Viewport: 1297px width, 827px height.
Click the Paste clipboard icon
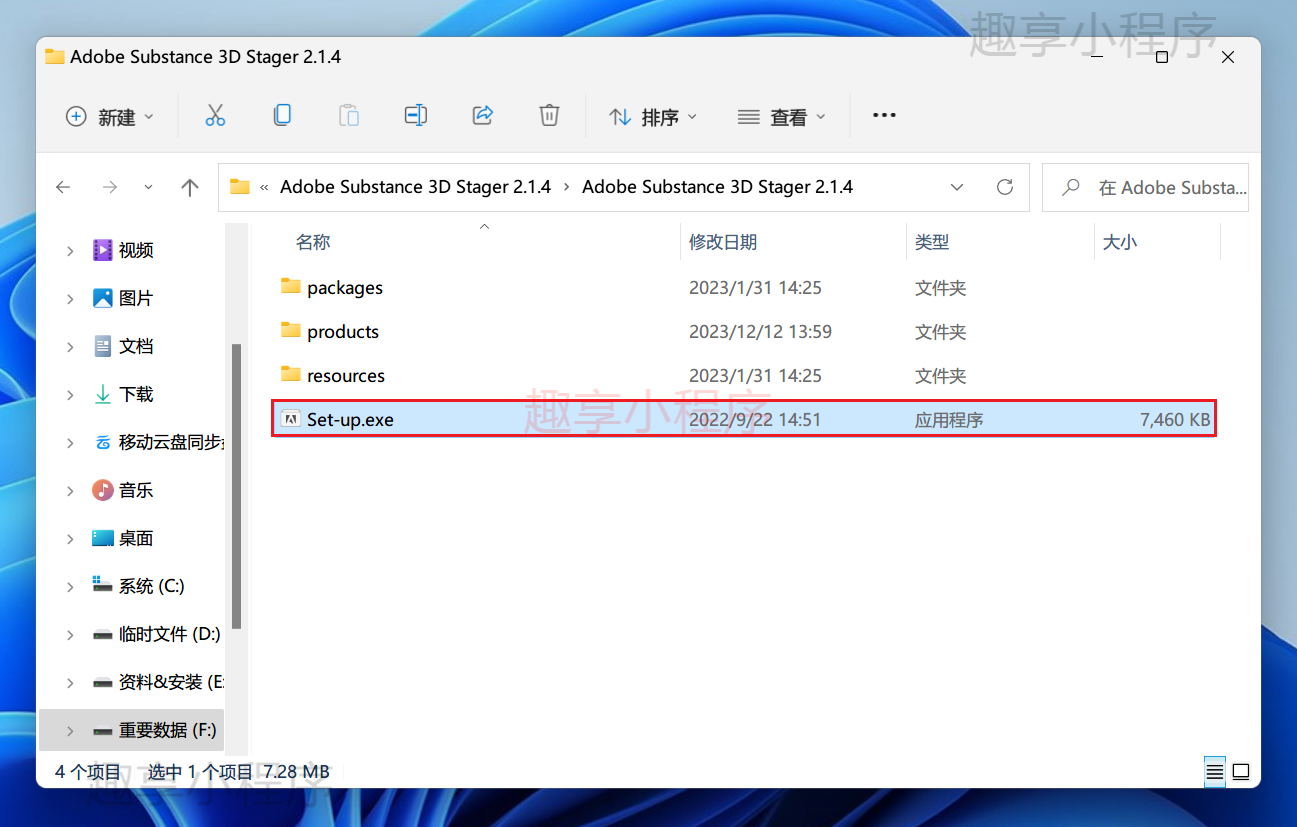(349, 116)
